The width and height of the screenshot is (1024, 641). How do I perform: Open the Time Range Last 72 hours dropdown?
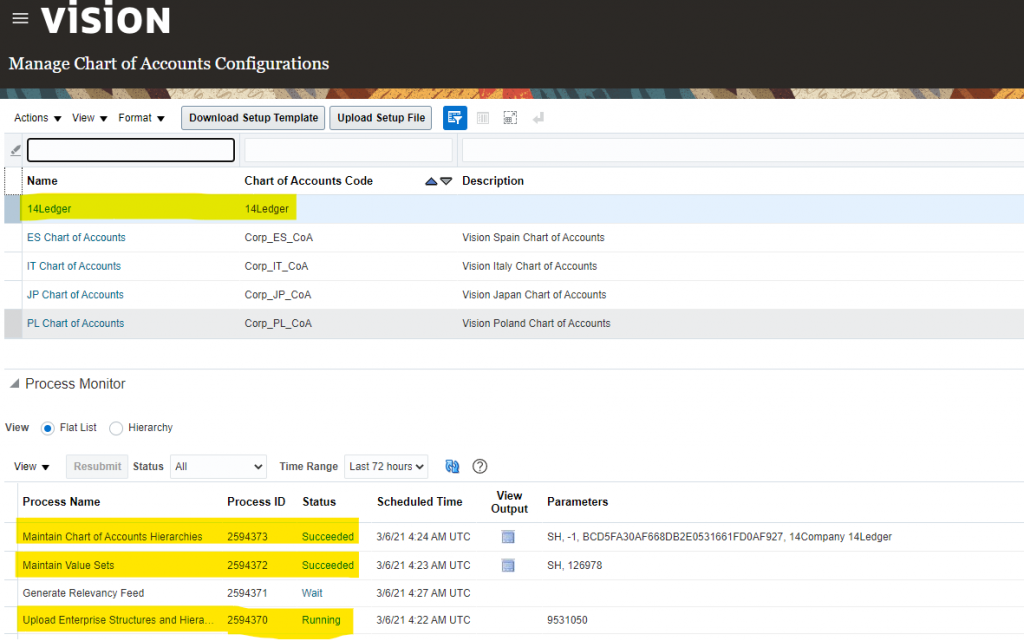tap(386, 467)
